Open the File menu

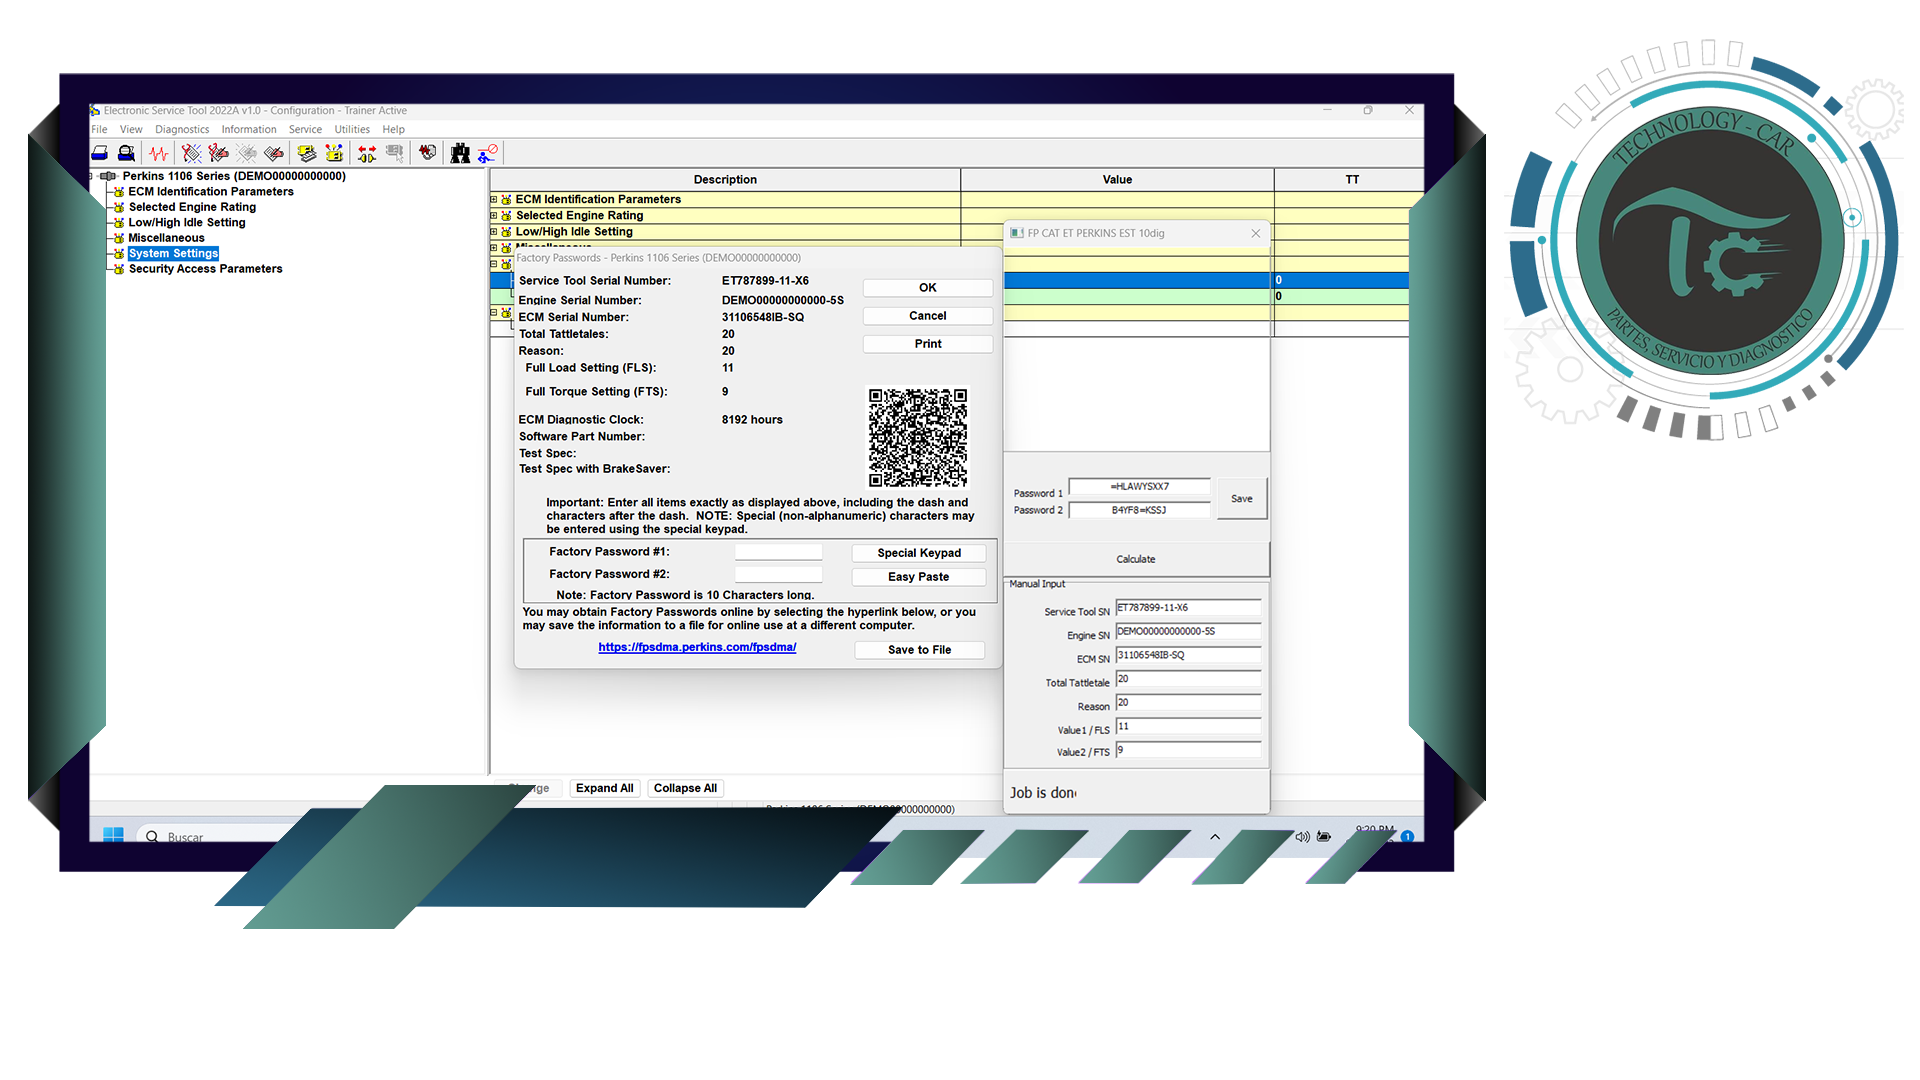click(x=99, y=129)
